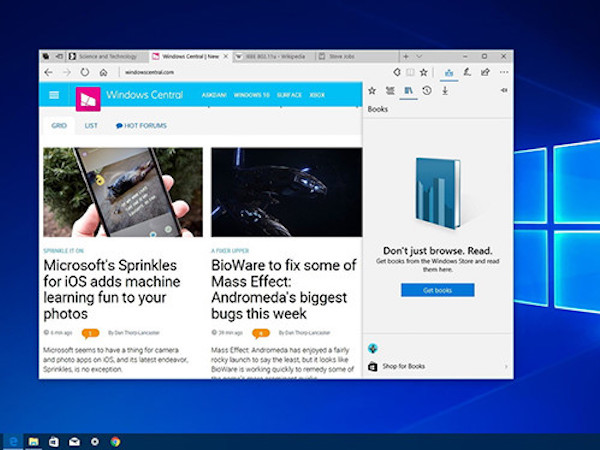Open ASKDAN! nav menu item
Screen dimensions: 600x450
(214, 95)
